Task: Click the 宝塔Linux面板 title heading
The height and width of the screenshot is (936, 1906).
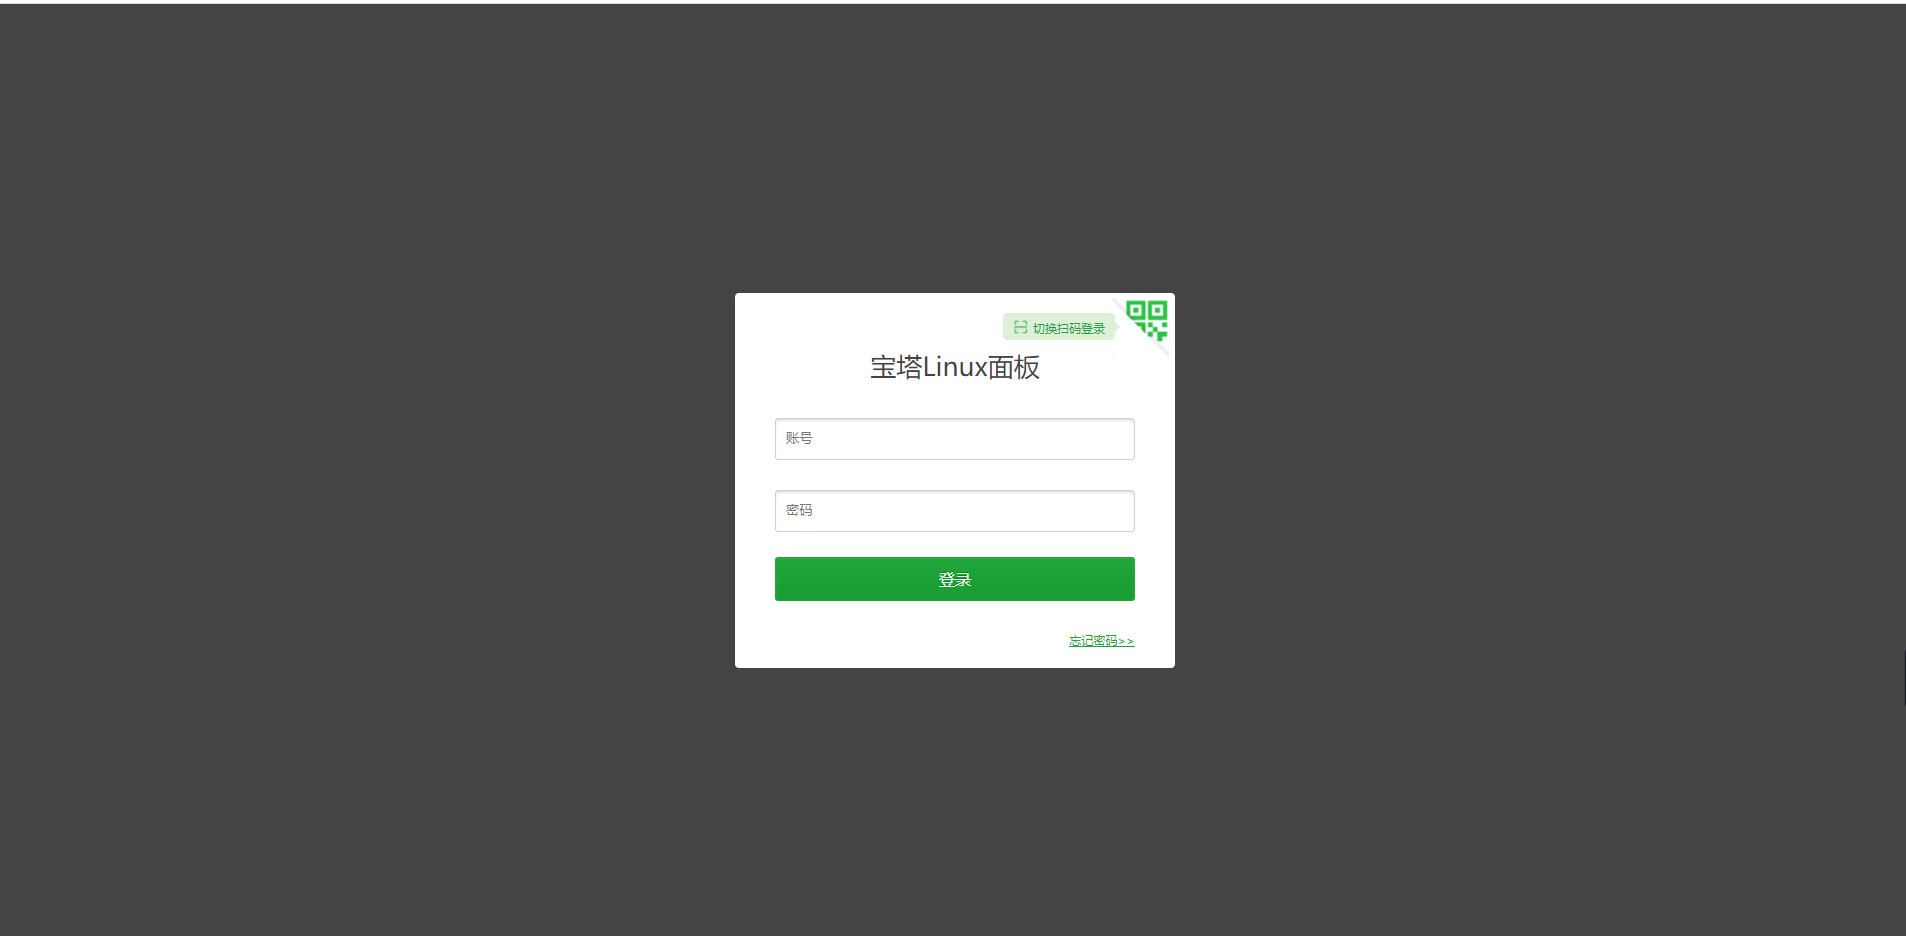Action: pos(954,367)
